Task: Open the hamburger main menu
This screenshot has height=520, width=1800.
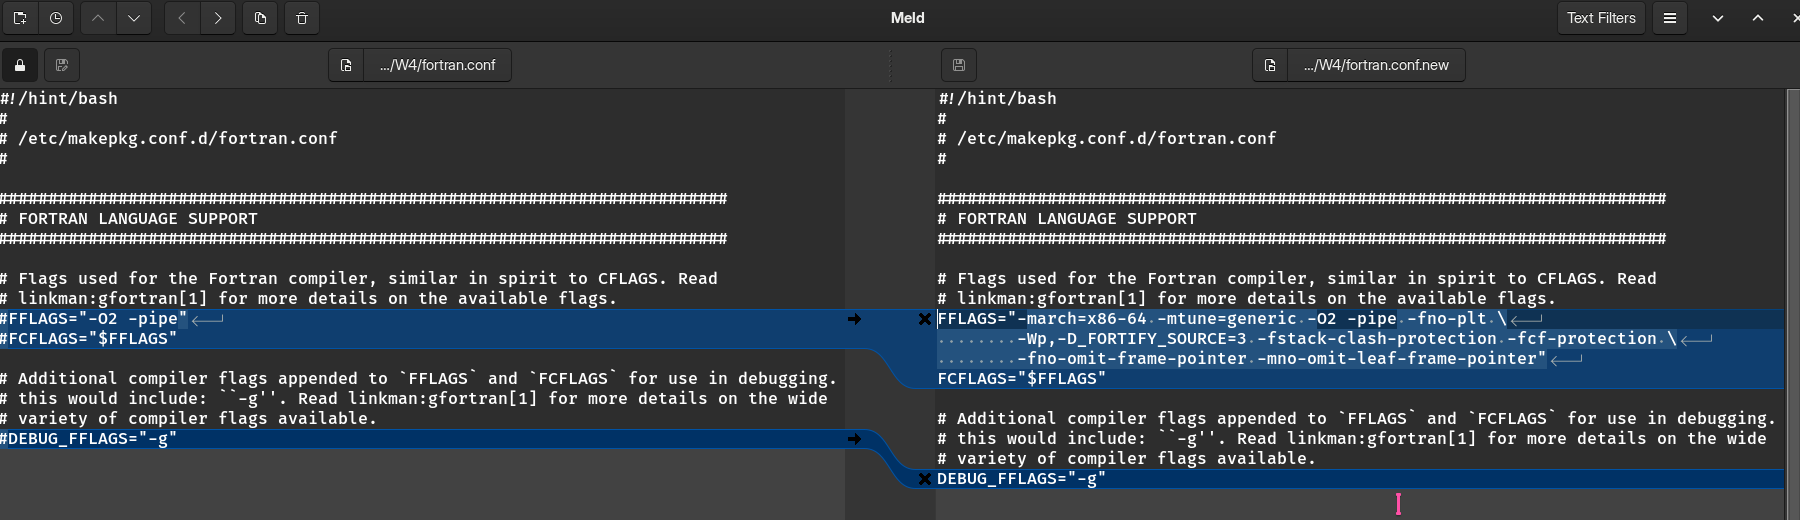Action: [1670, 18]
